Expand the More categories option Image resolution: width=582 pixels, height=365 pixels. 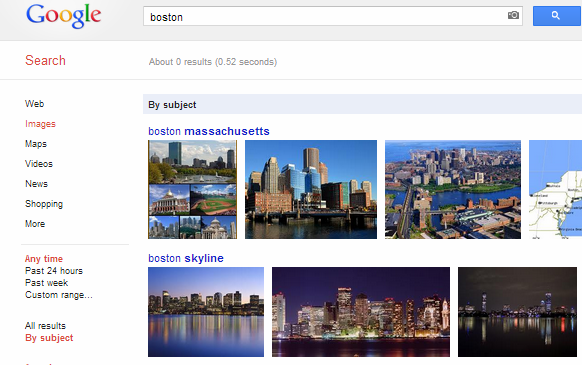click(35, 224)
